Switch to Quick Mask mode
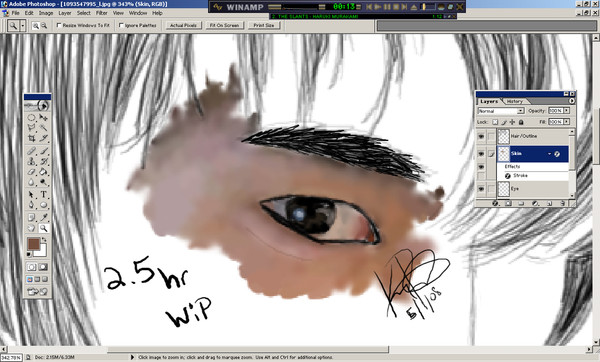600x362 pixels. [42, 267]
